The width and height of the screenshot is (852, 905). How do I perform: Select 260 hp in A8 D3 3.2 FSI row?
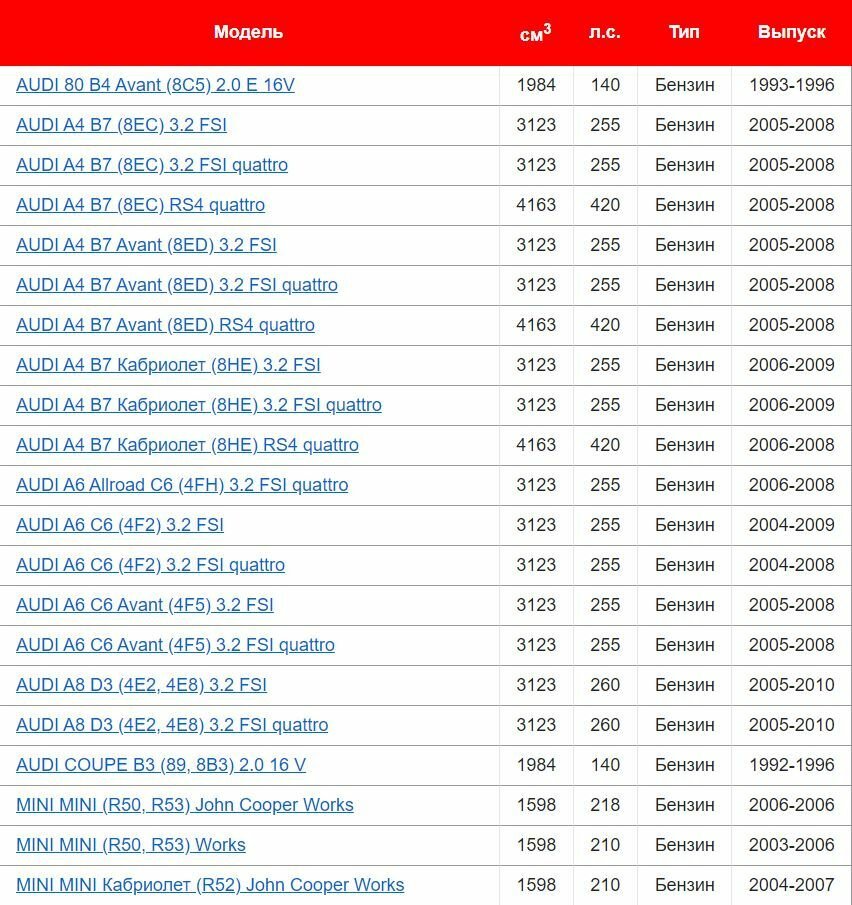pos(605,685)
